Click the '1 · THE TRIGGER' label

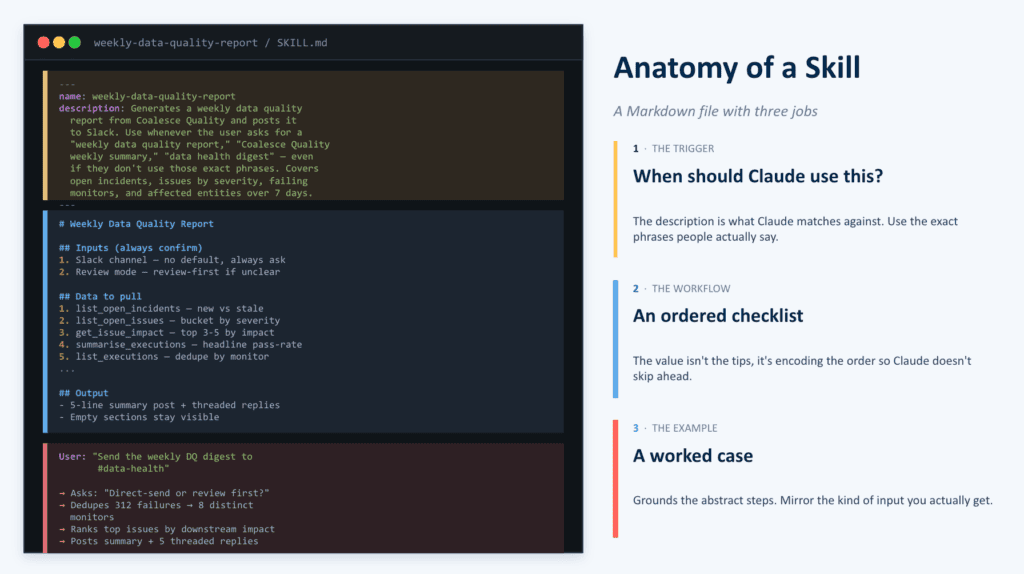(x=673, y=149)
